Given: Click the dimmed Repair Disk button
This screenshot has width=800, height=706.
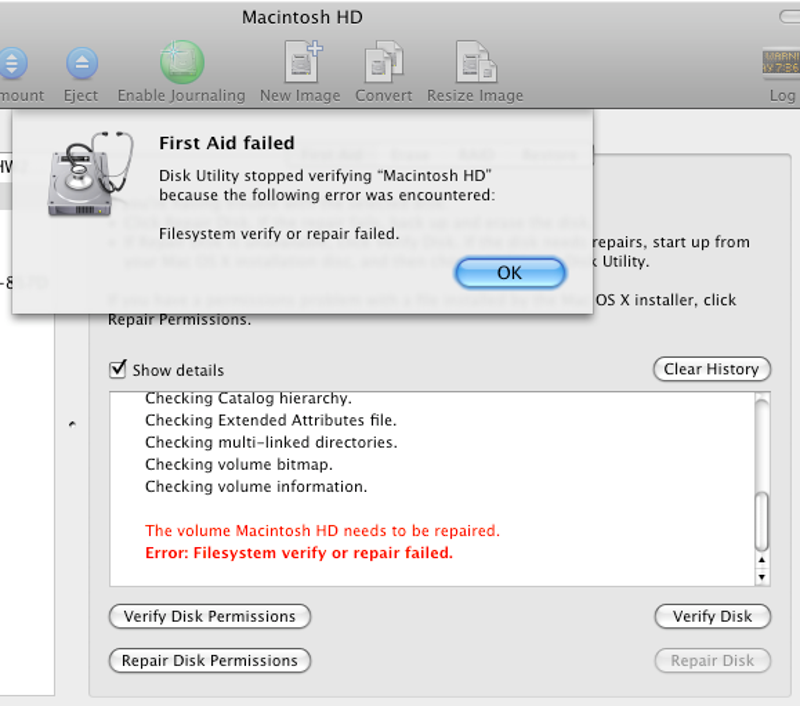Looking at the screenshot, I should 712,661.
